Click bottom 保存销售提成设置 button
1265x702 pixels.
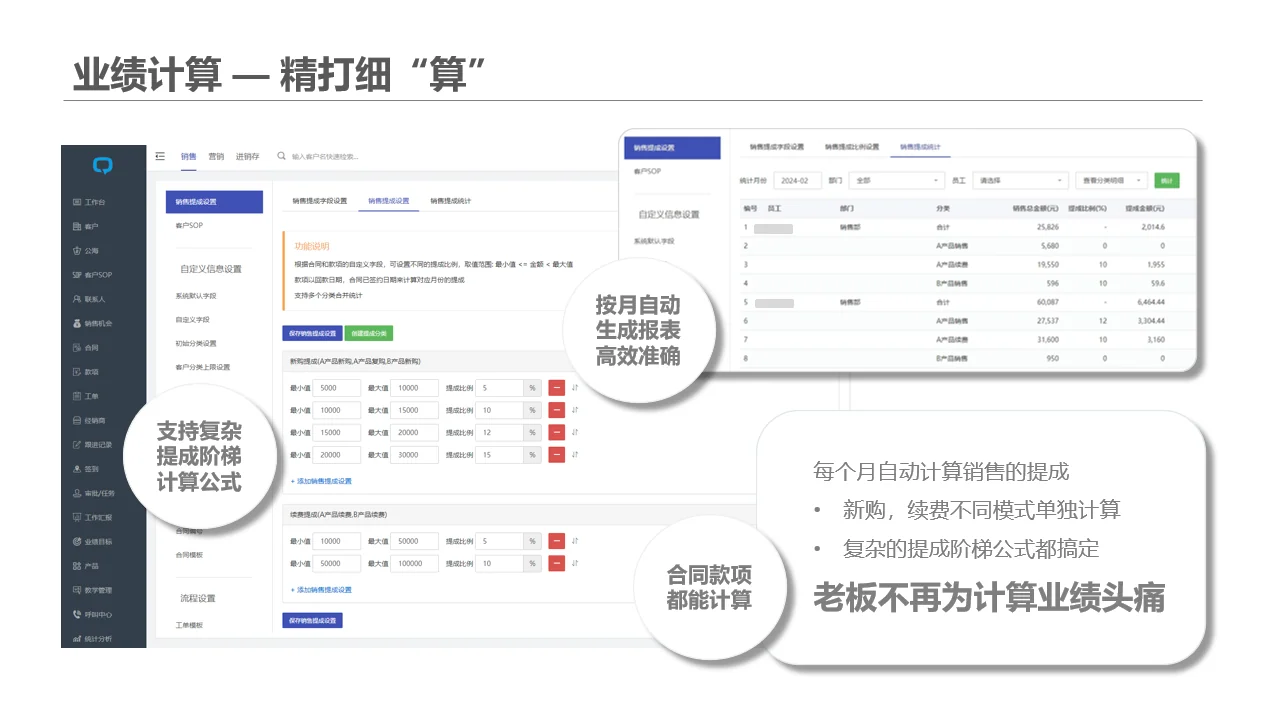[313, 620]
